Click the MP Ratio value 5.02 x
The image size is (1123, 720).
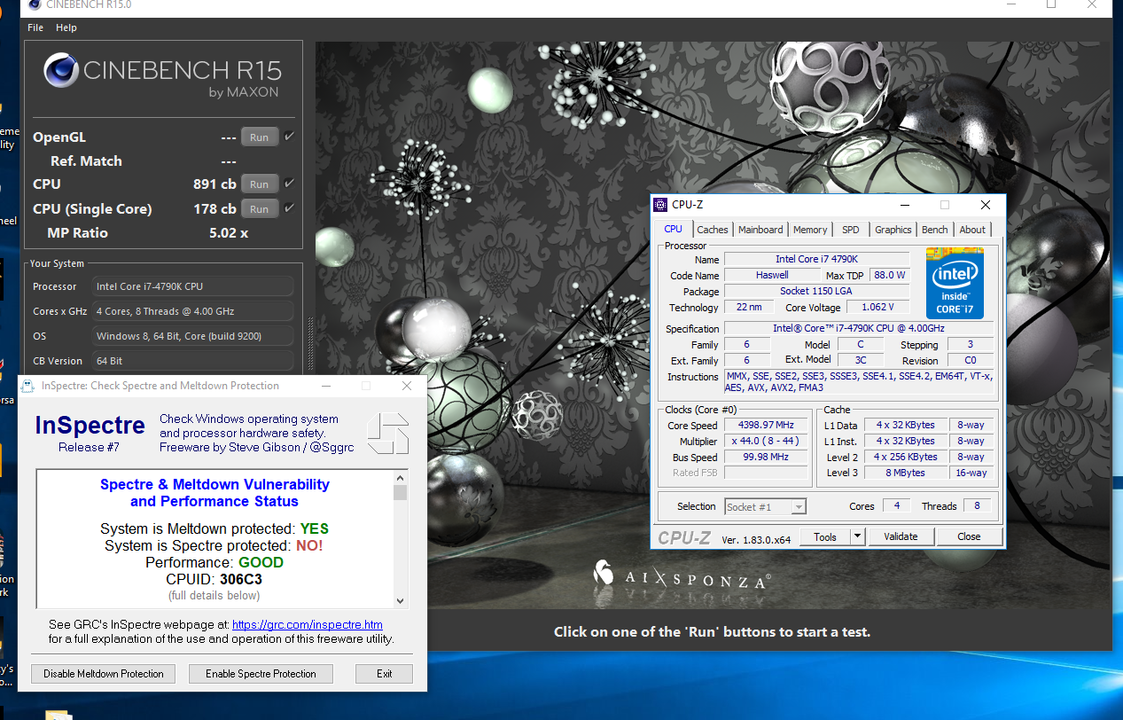(x=228, y=233)
